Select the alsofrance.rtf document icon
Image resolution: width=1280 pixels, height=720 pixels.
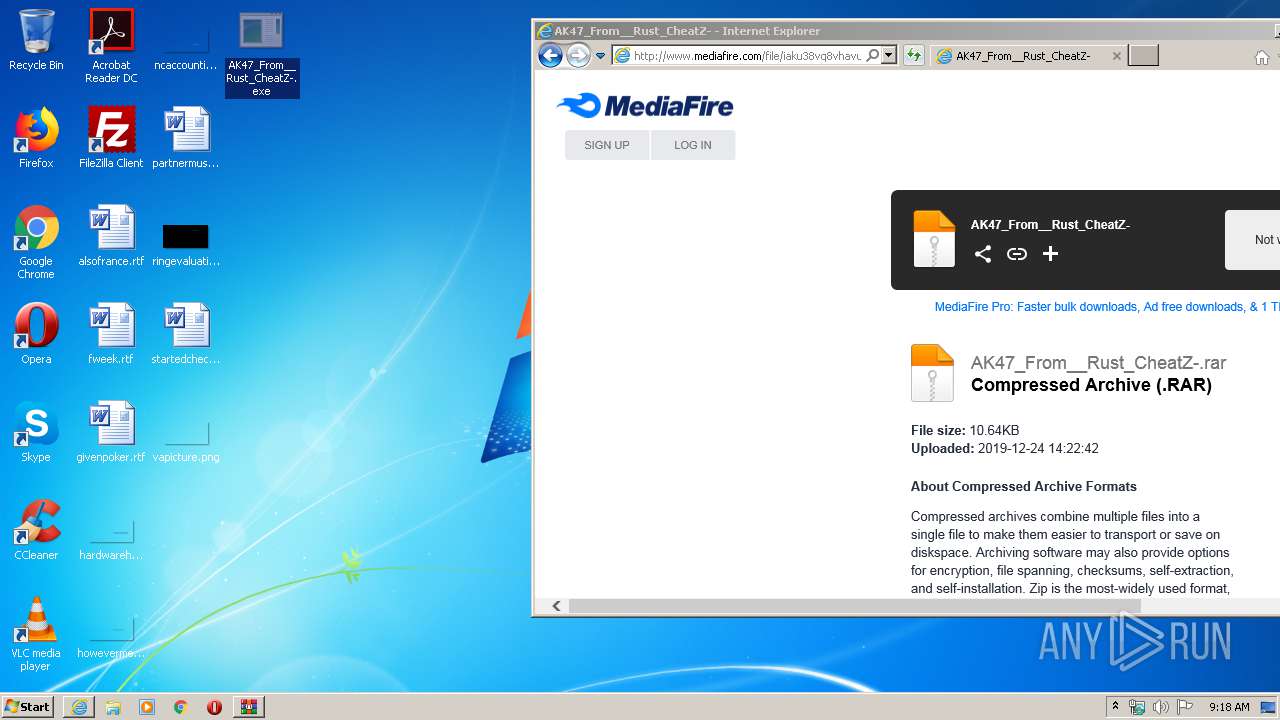111,236
